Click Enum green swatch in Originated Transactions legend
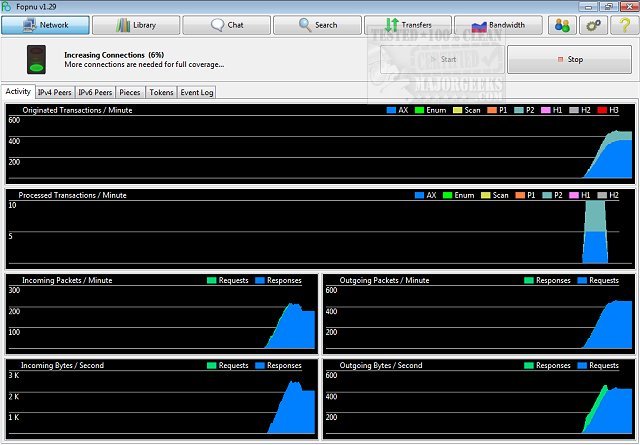Viewport: 640px width, 445px height. 419,110
